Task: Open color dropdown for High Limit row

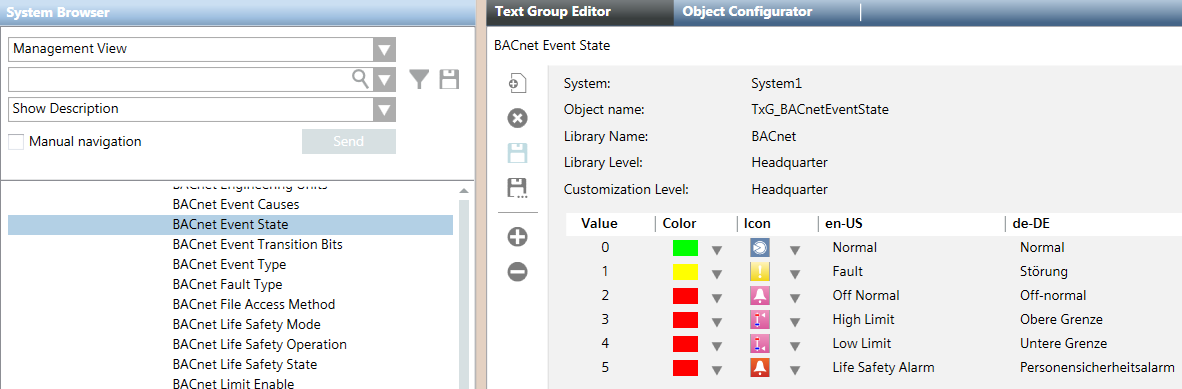Action: point(718,322)
